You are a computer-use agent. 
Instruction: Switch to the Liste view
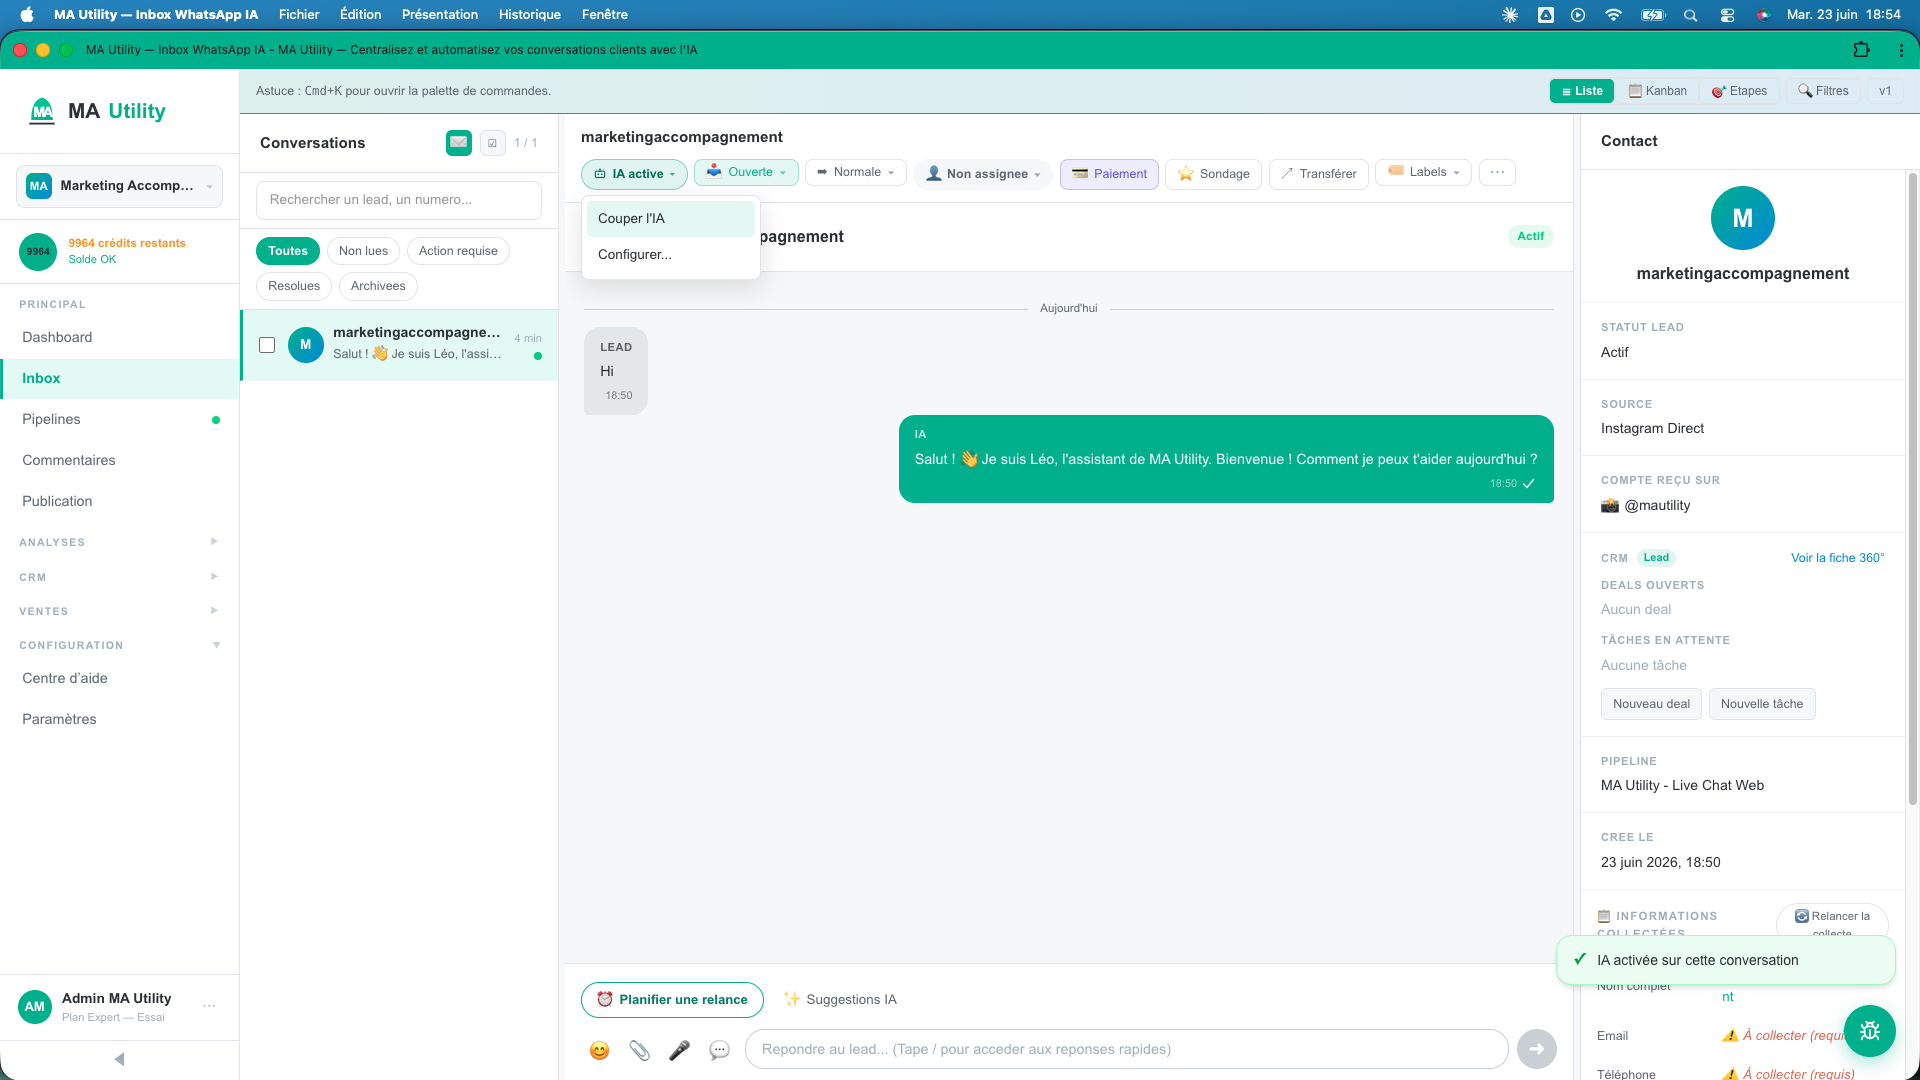pos(1581,91)
